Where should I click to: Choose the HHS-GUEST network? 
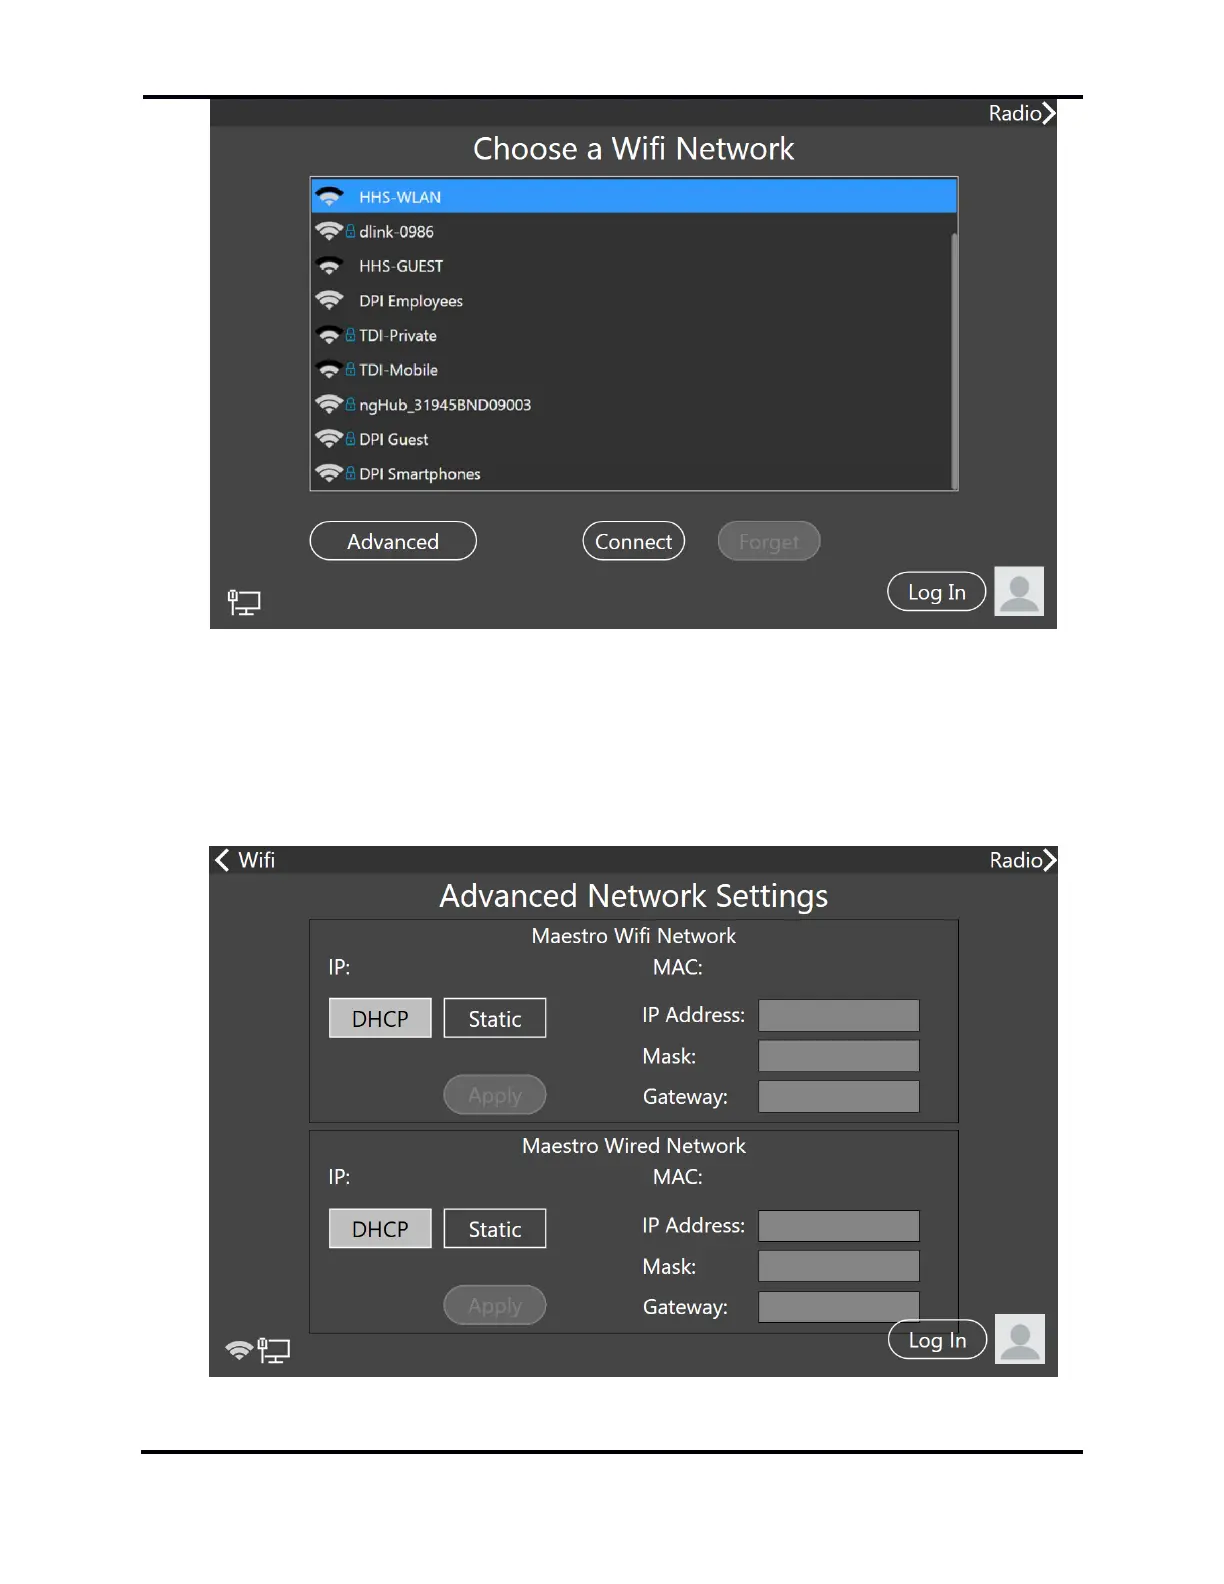tap(634, 266)
